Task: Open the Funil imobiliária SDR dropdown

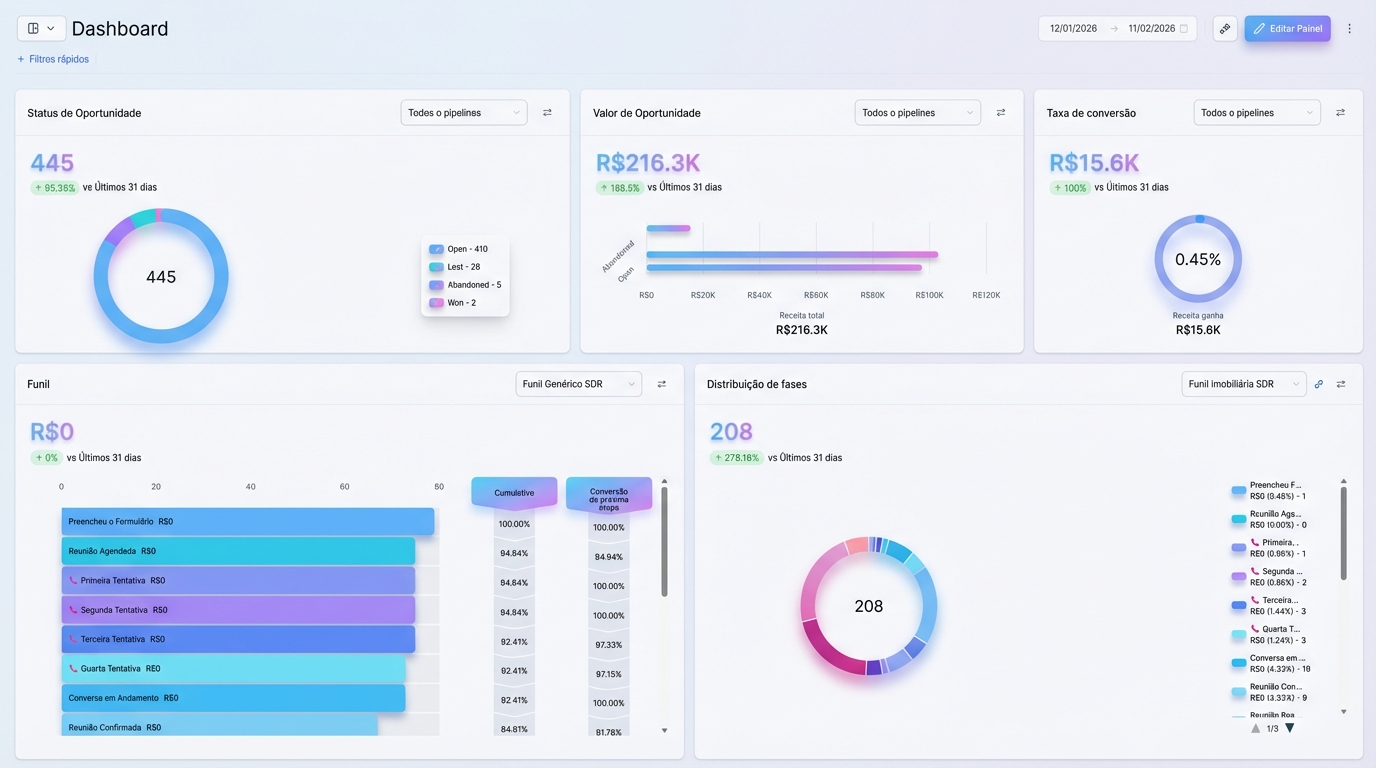Action: (1244, 384)
